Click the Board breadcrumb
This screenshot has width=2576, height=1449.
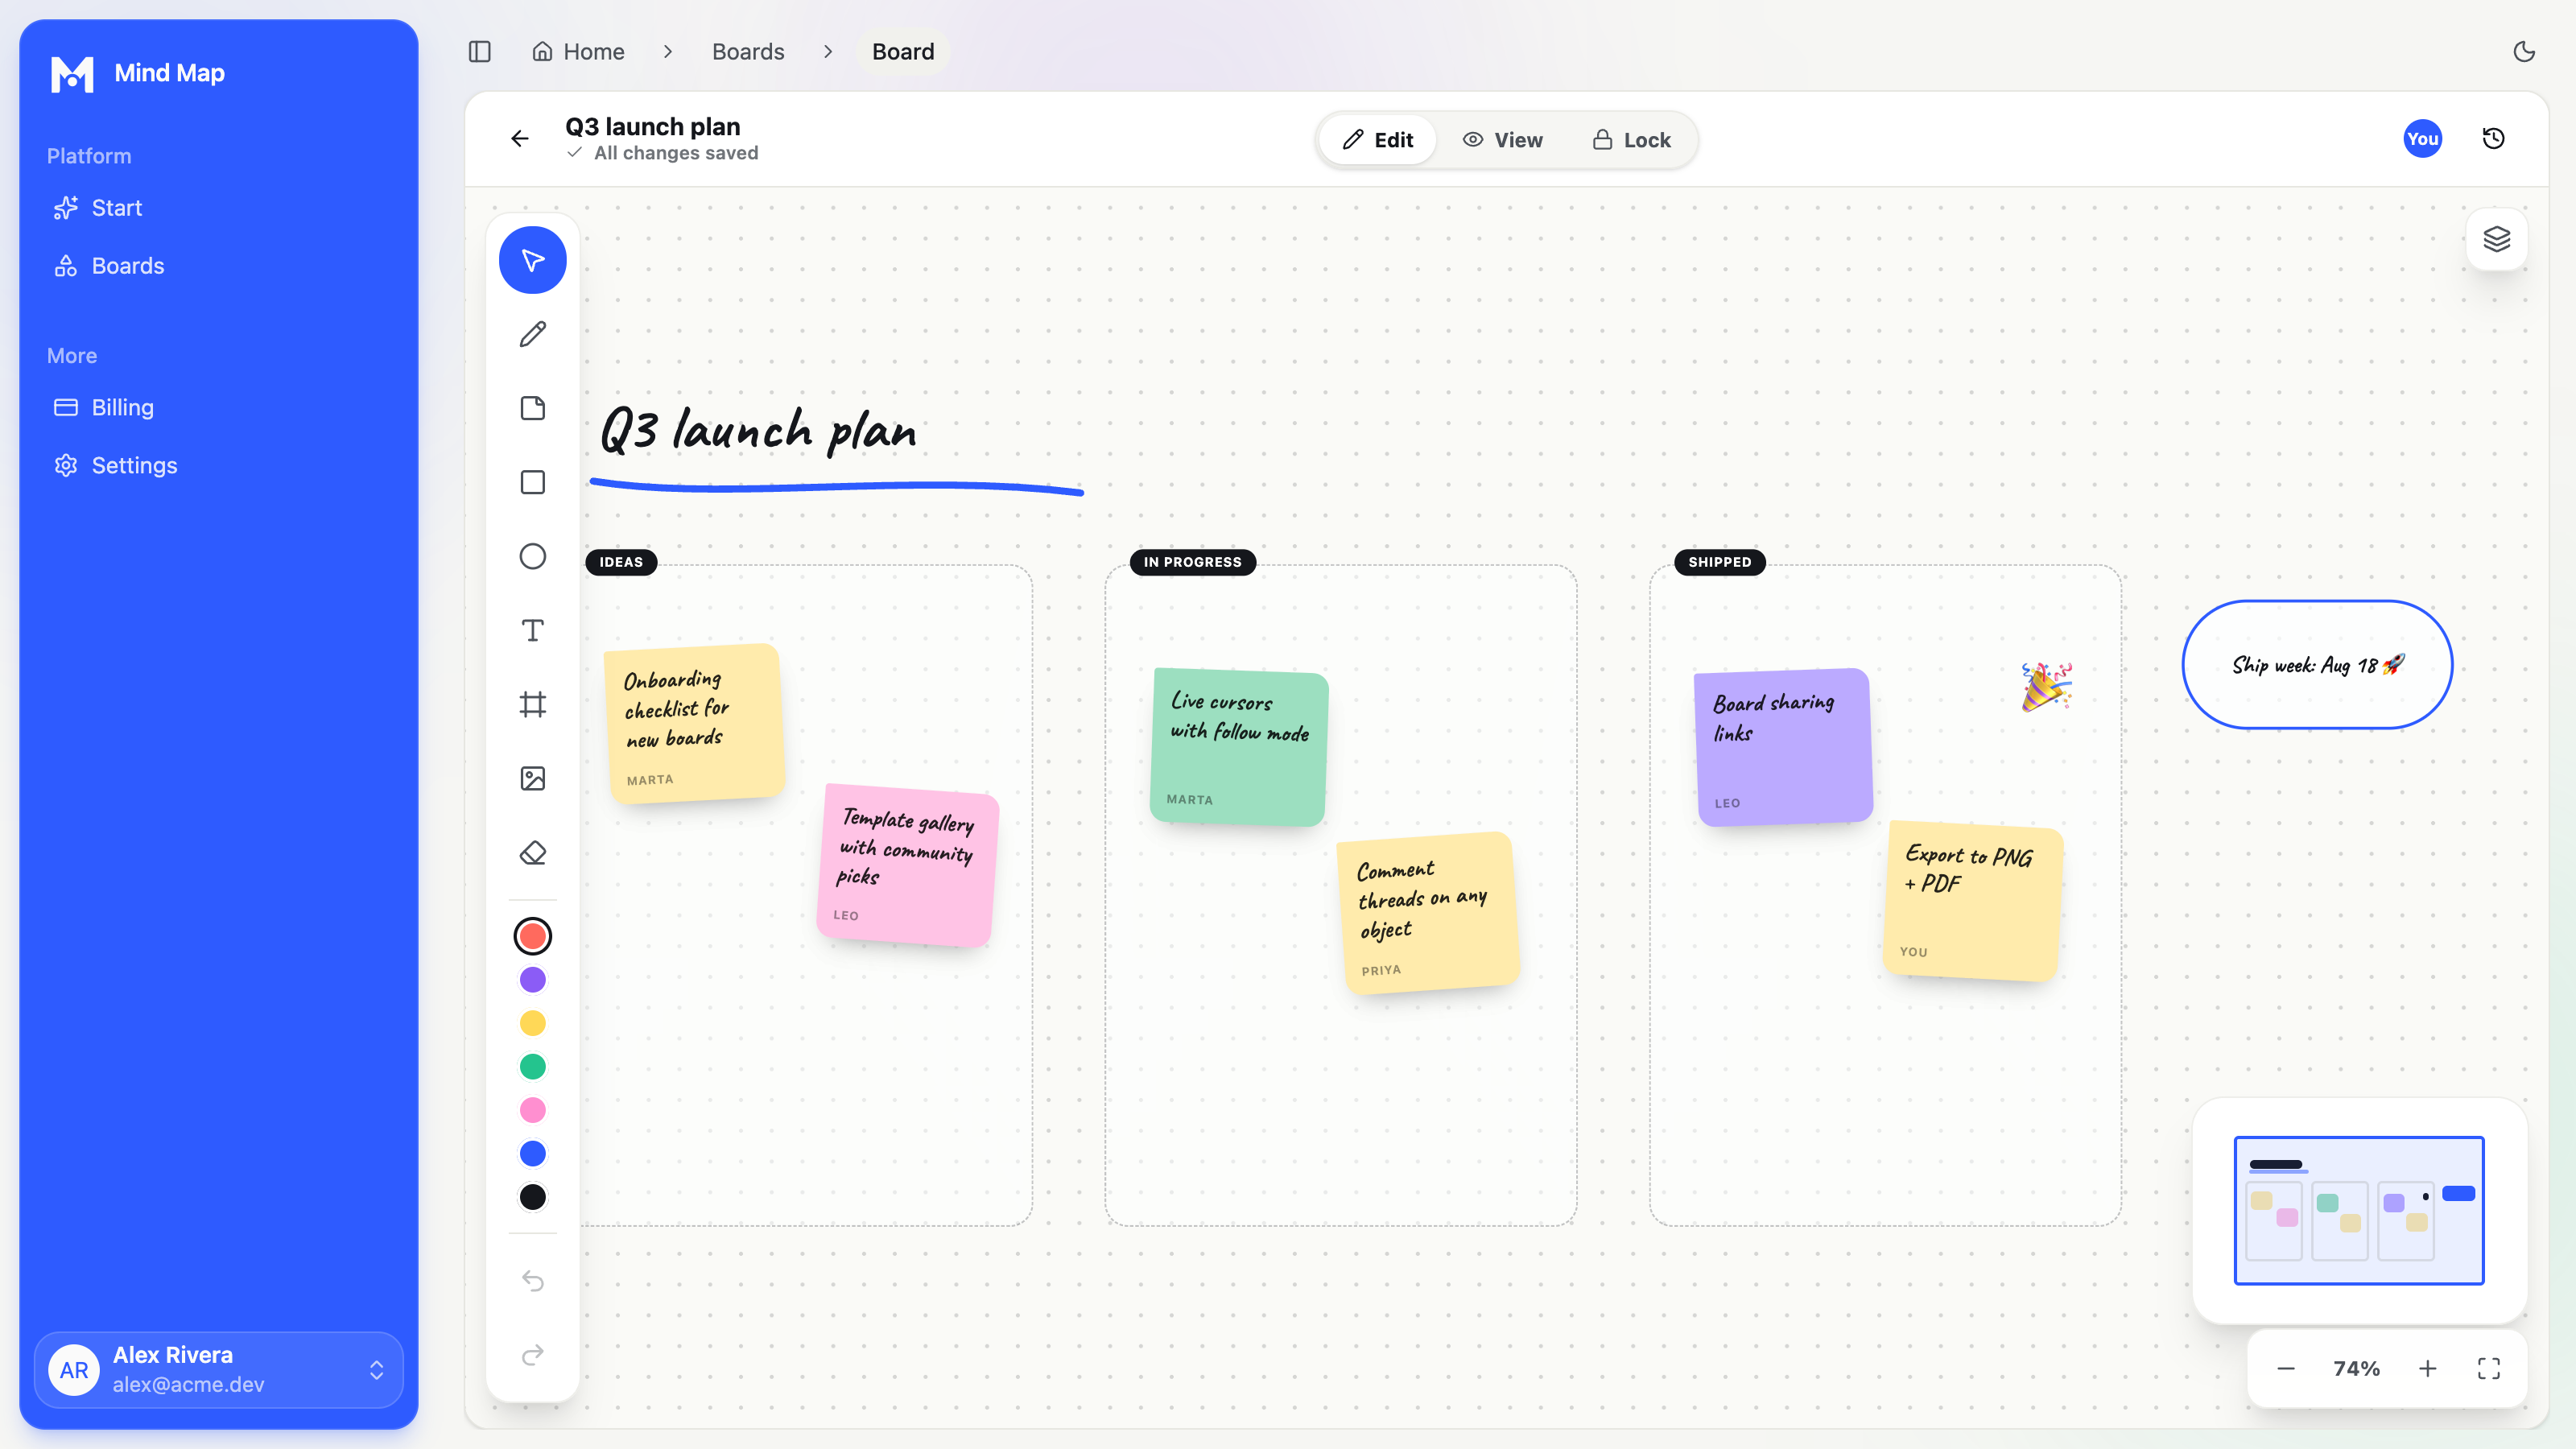tap(903, 52)
